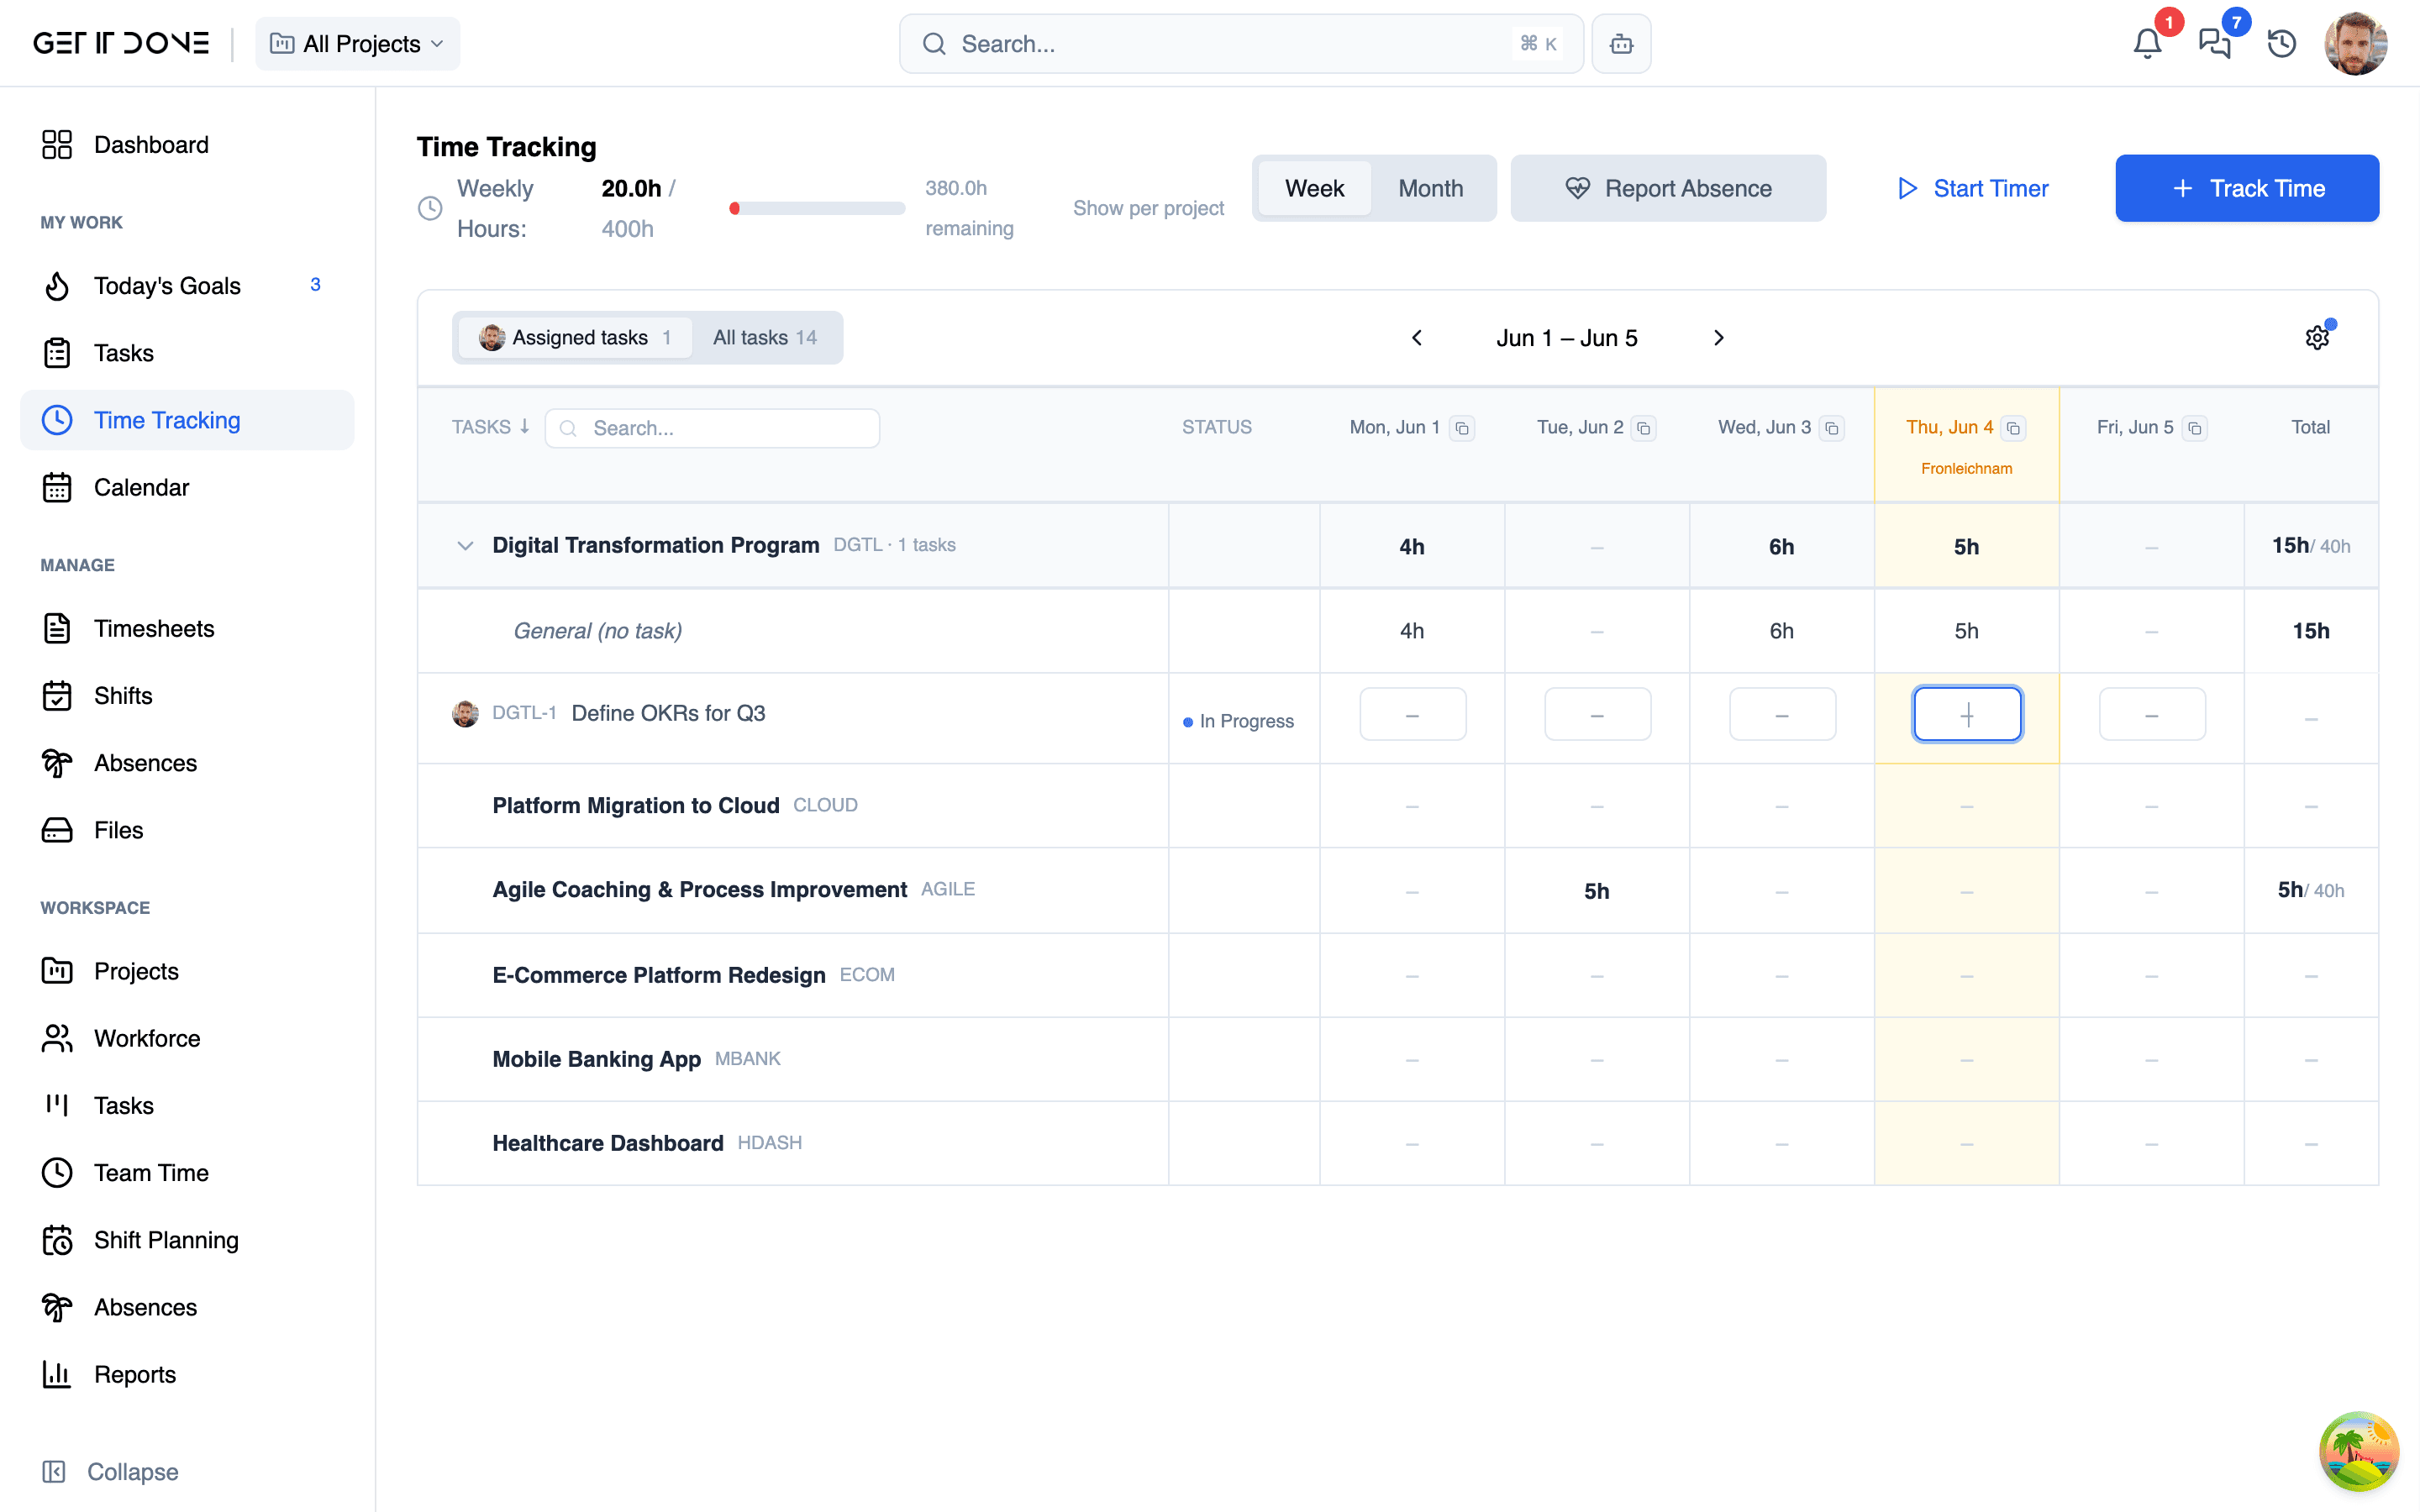
Task: Focus the global Search field
Action: pyautogui.click(x=1241, y=43)
